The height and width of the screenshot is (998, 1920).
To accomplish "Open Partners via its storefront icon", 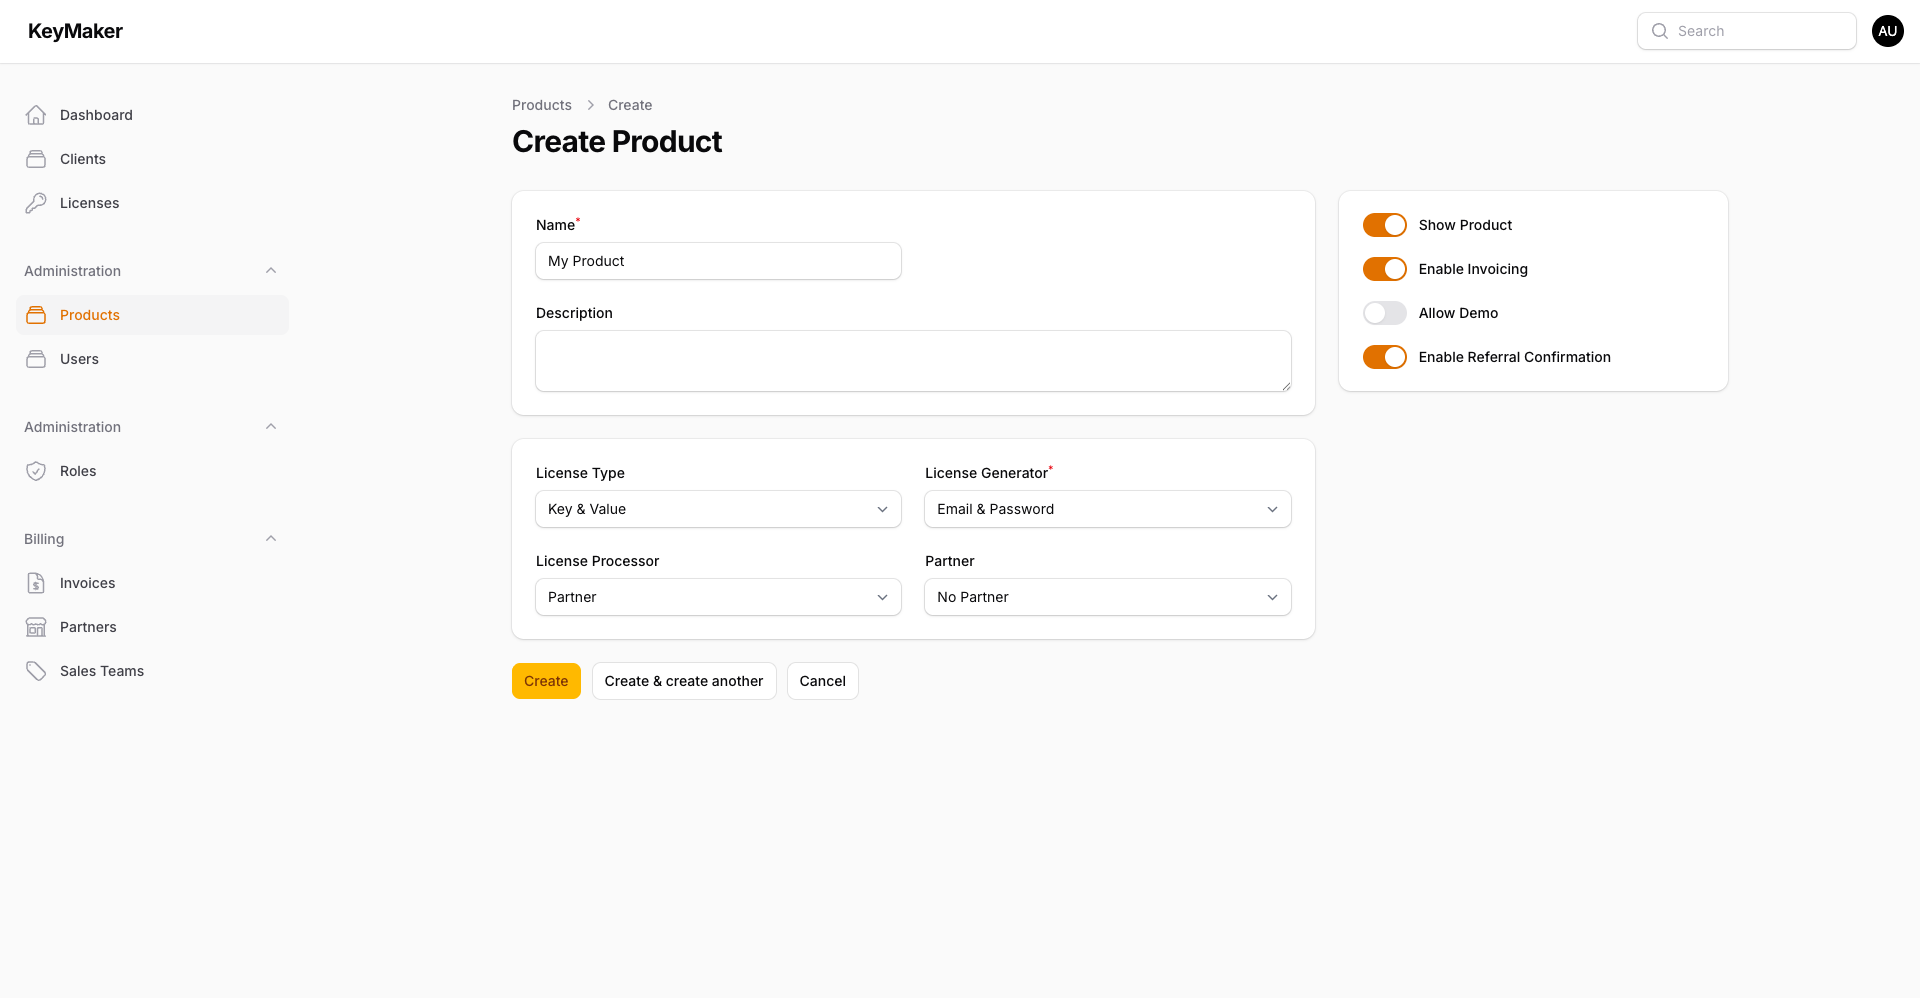I will (36, 626).
